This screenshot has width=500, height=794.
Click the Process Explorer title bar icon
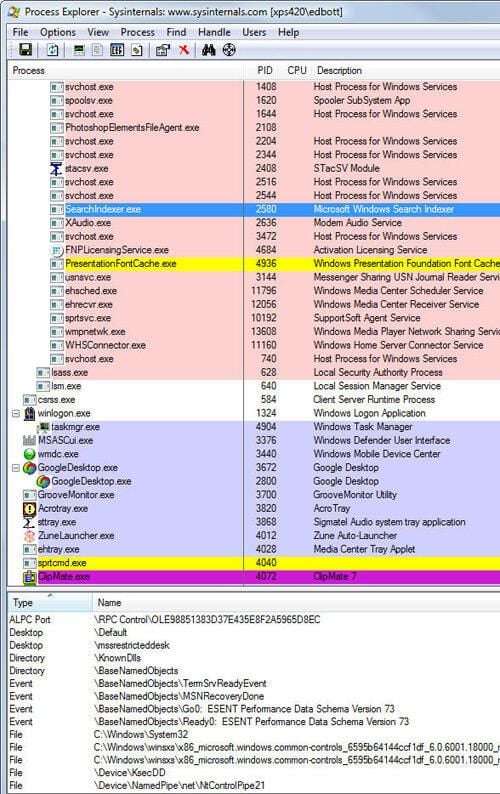(13, 11)
